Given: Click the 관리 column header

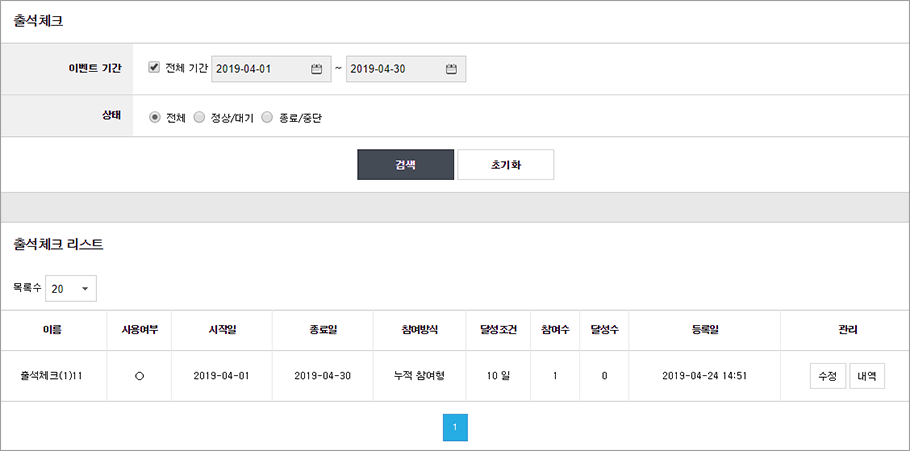Looking at the screenshot, I should point(847,330).
